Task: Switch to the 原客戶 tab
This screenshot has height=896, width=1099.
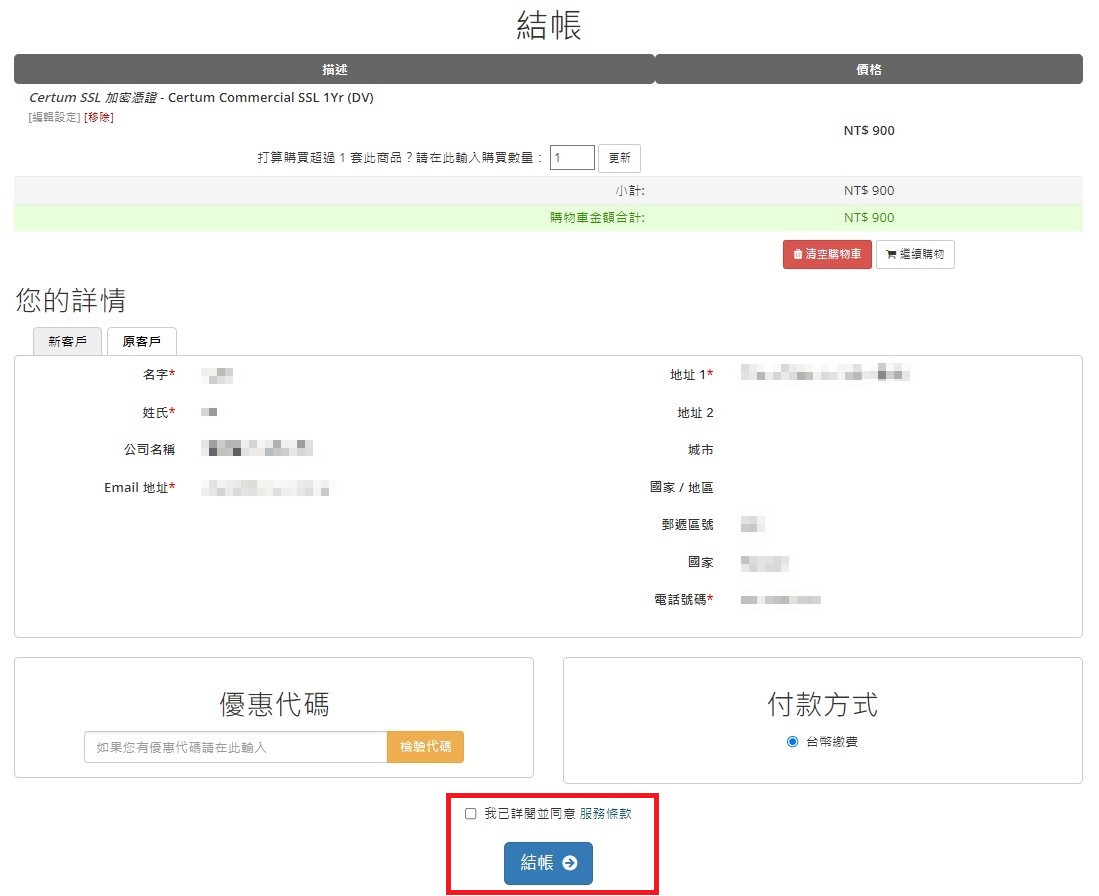Action: 142,341
